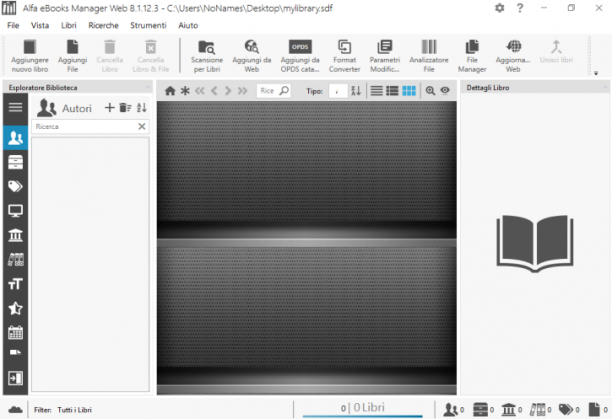Click the cloud status bar icon
This screenshot has width=612, height=419.
[x=15, y=410]
